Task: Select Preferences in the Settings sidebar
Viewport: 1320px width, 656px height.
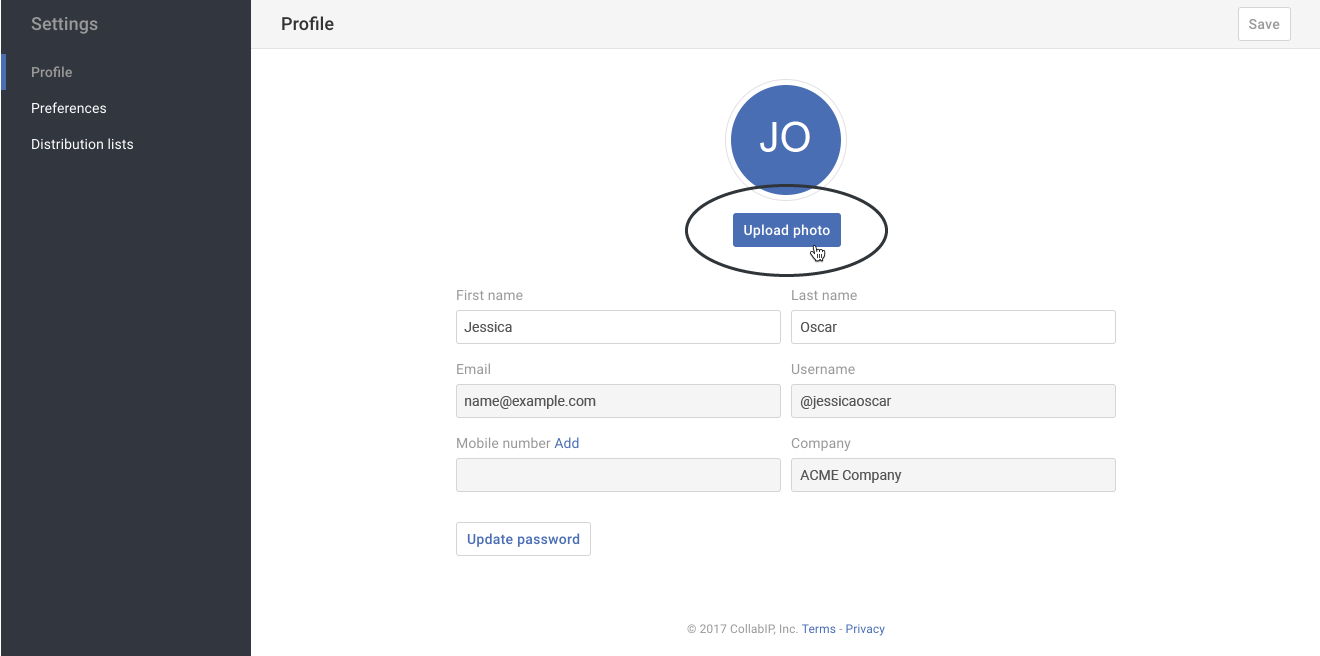Action: (68, 108)
